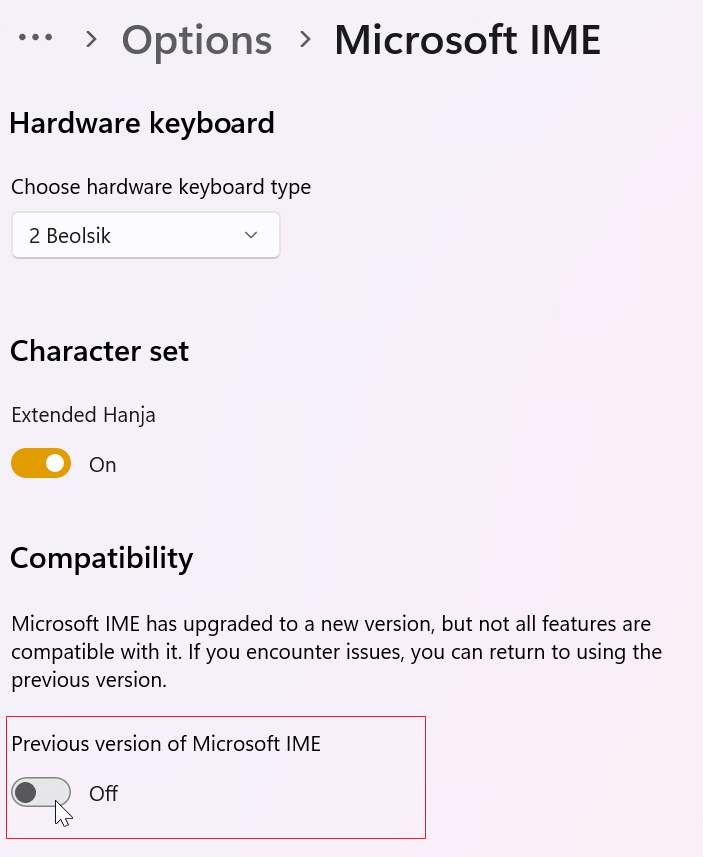This screenshot has width=703, height=857.
Task: Click the chevron arrow before Options
Action: (x=91, y=39)
